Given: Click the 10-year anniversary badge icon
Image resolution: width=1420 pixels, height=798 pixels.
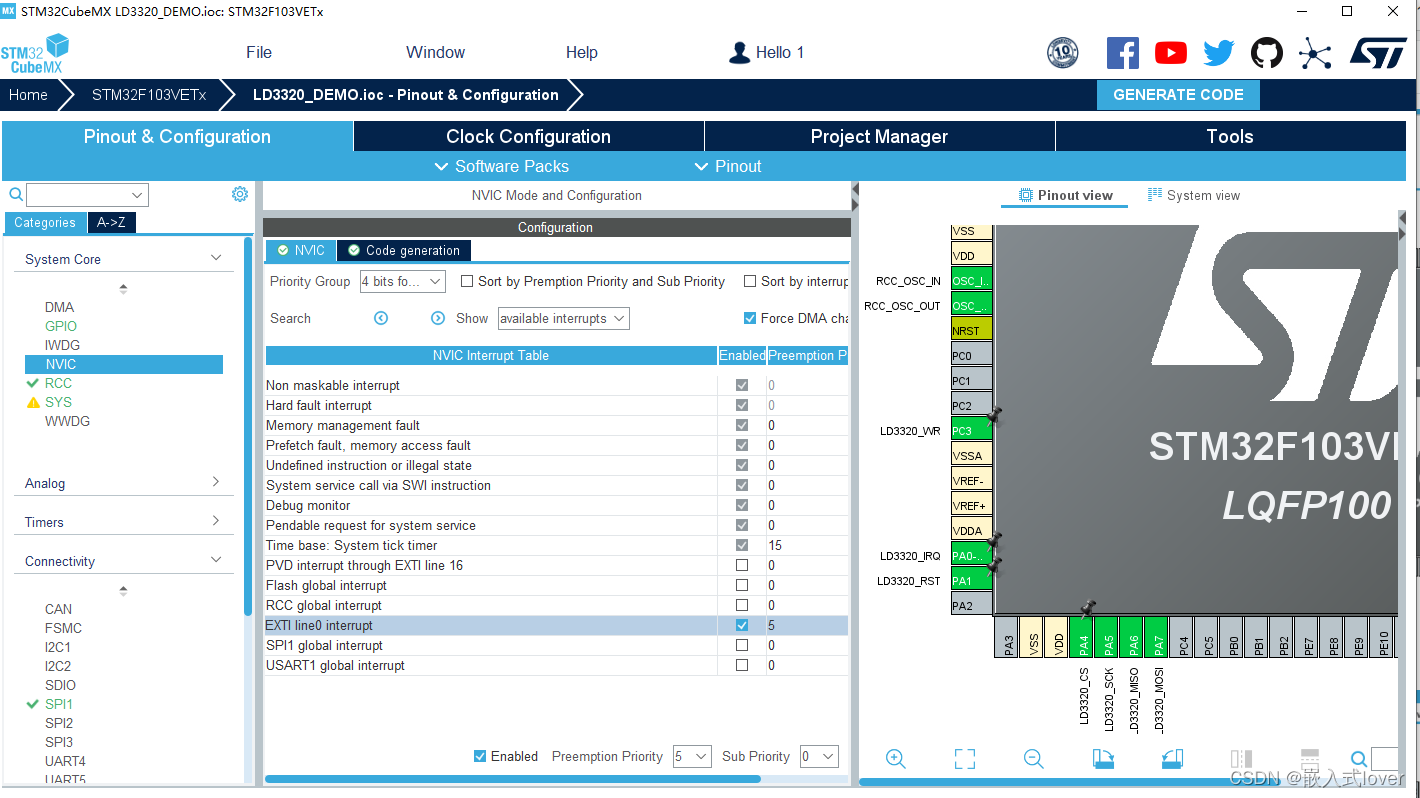Looking at the screenshot, I should coord(1062,53).
